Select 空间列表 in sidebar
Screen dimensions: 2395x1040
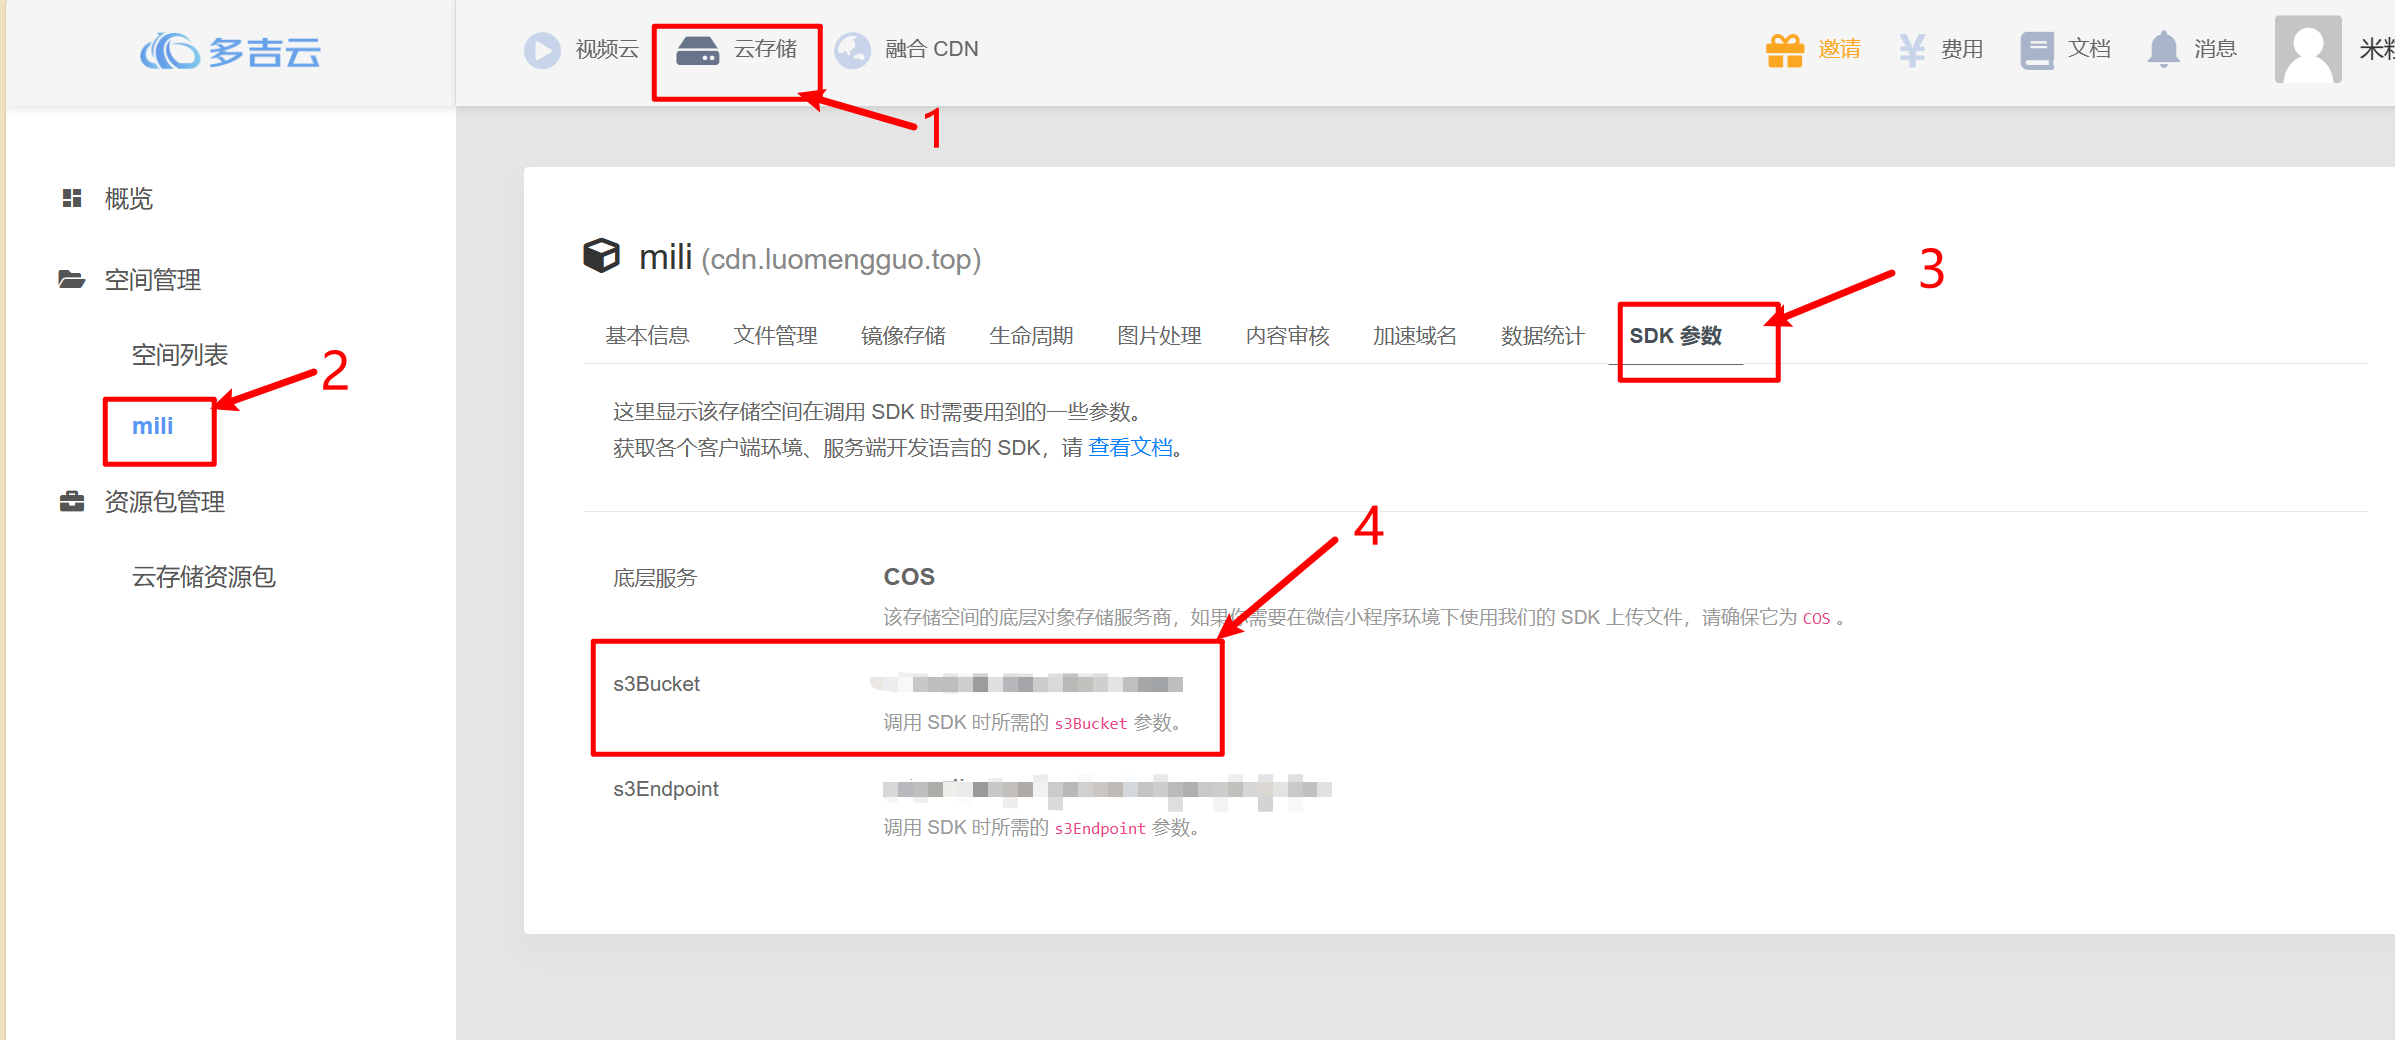point(180,355)
